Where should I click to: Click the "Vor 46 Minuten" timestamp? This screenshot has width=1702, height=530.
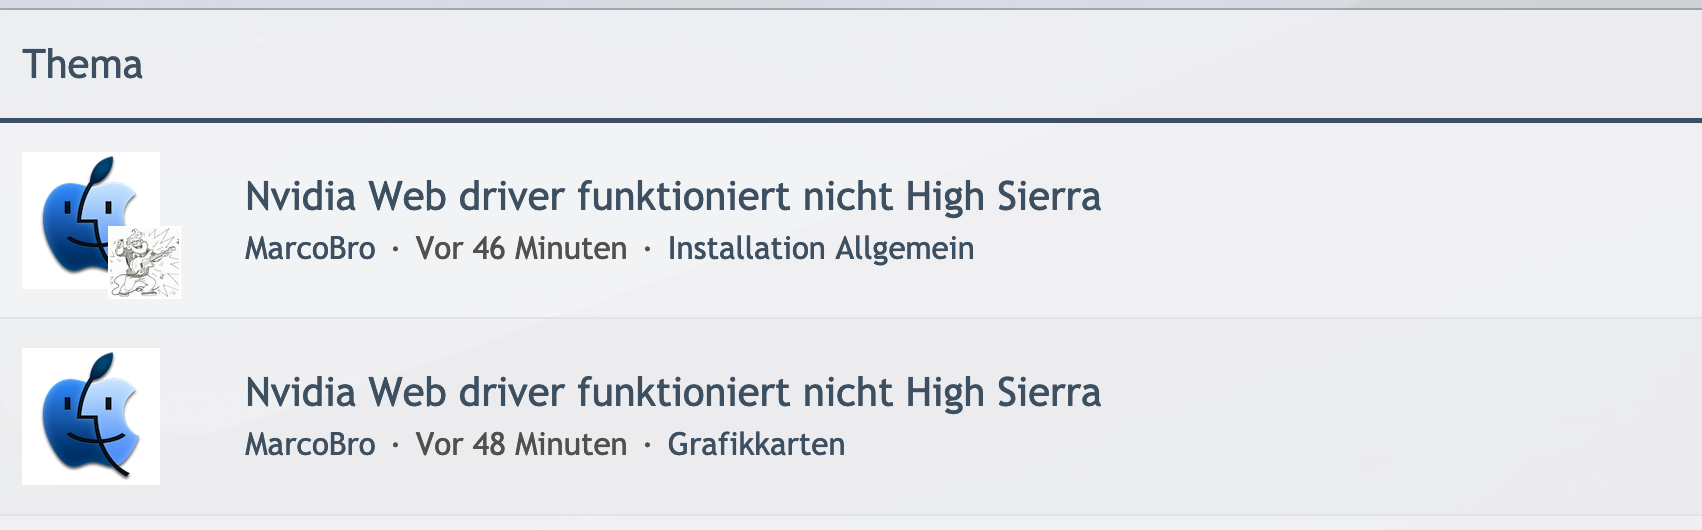tap(521, 249)
